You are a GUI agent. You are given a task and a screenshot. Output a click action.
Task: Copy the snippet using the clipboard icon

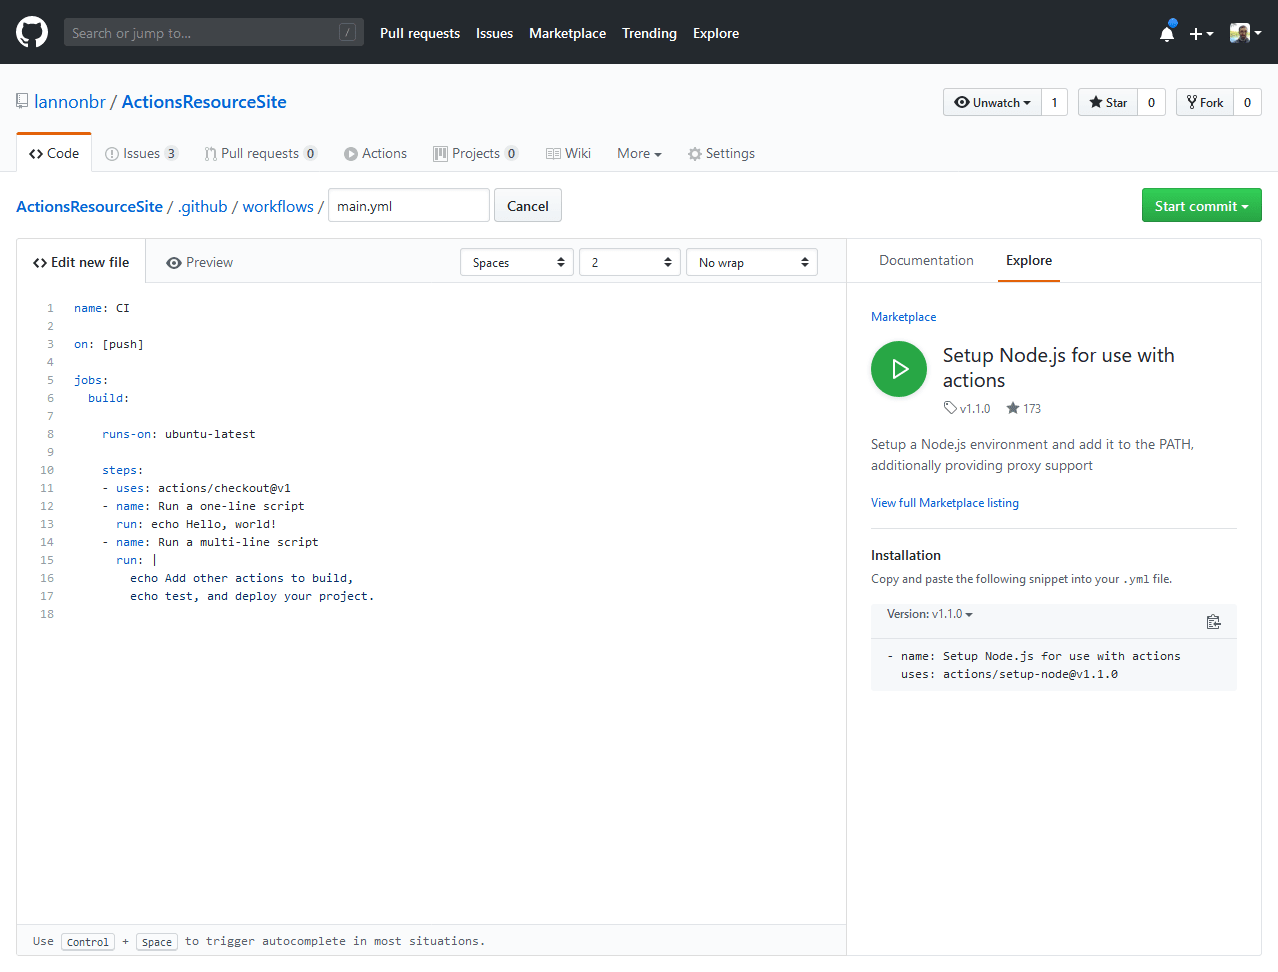click(x=1213, y=622)
